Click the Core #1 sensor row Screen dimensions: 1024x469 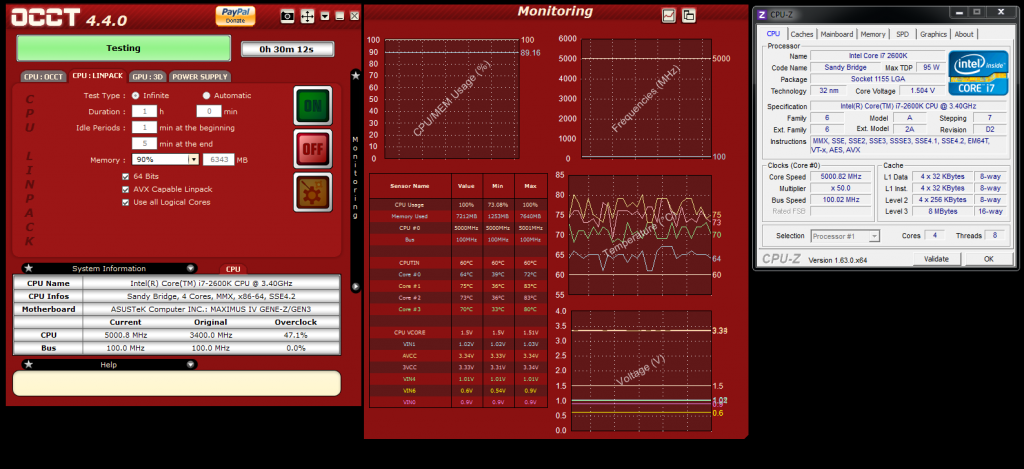[458, 286]
